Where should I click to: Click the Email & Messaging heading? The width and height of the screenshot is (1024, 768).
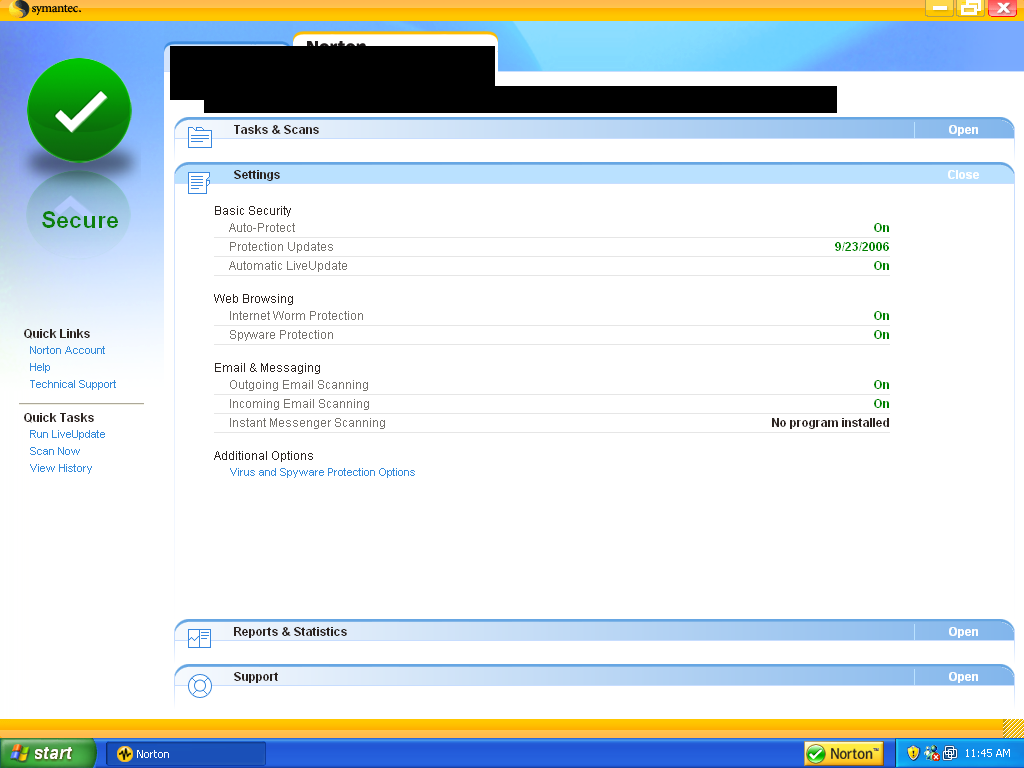[267, 368]
